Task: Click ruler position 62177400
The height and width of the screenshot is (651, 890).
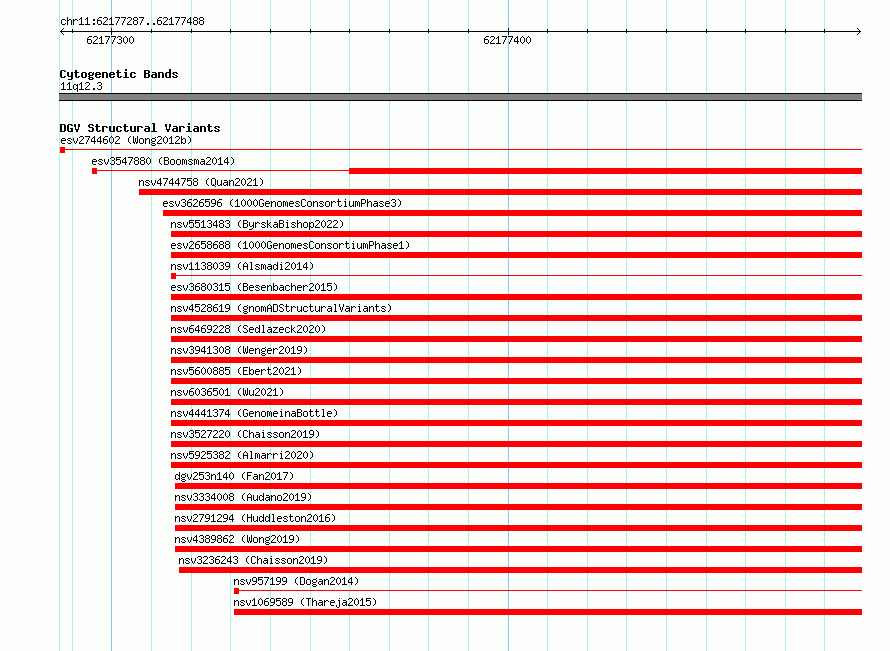Action: 507,40
